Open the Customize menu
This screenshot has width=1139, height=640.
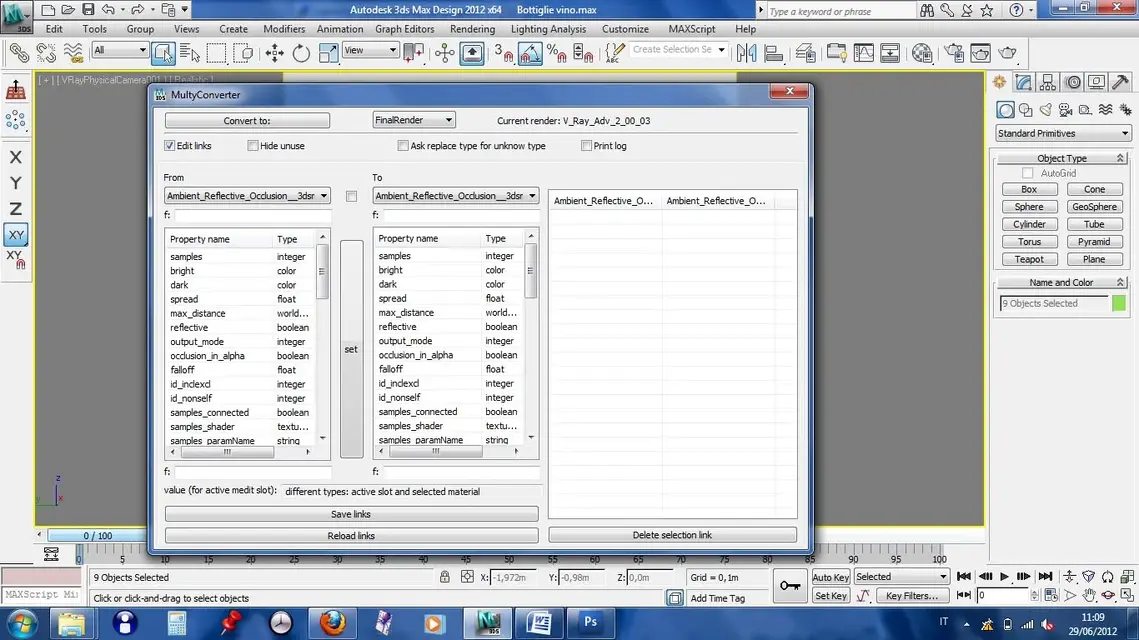(625, 29)
